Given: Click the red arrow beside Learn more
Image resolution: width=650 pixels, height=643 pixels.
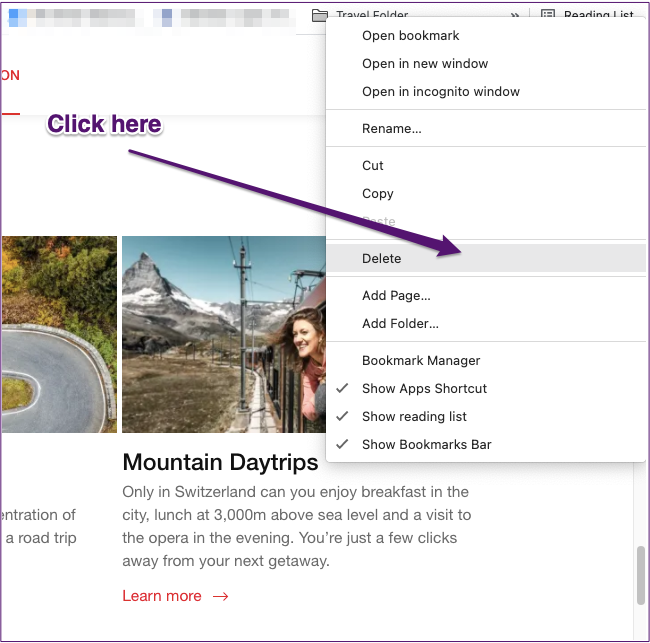Looking at the screenshot, I should [x=221, y=597].
